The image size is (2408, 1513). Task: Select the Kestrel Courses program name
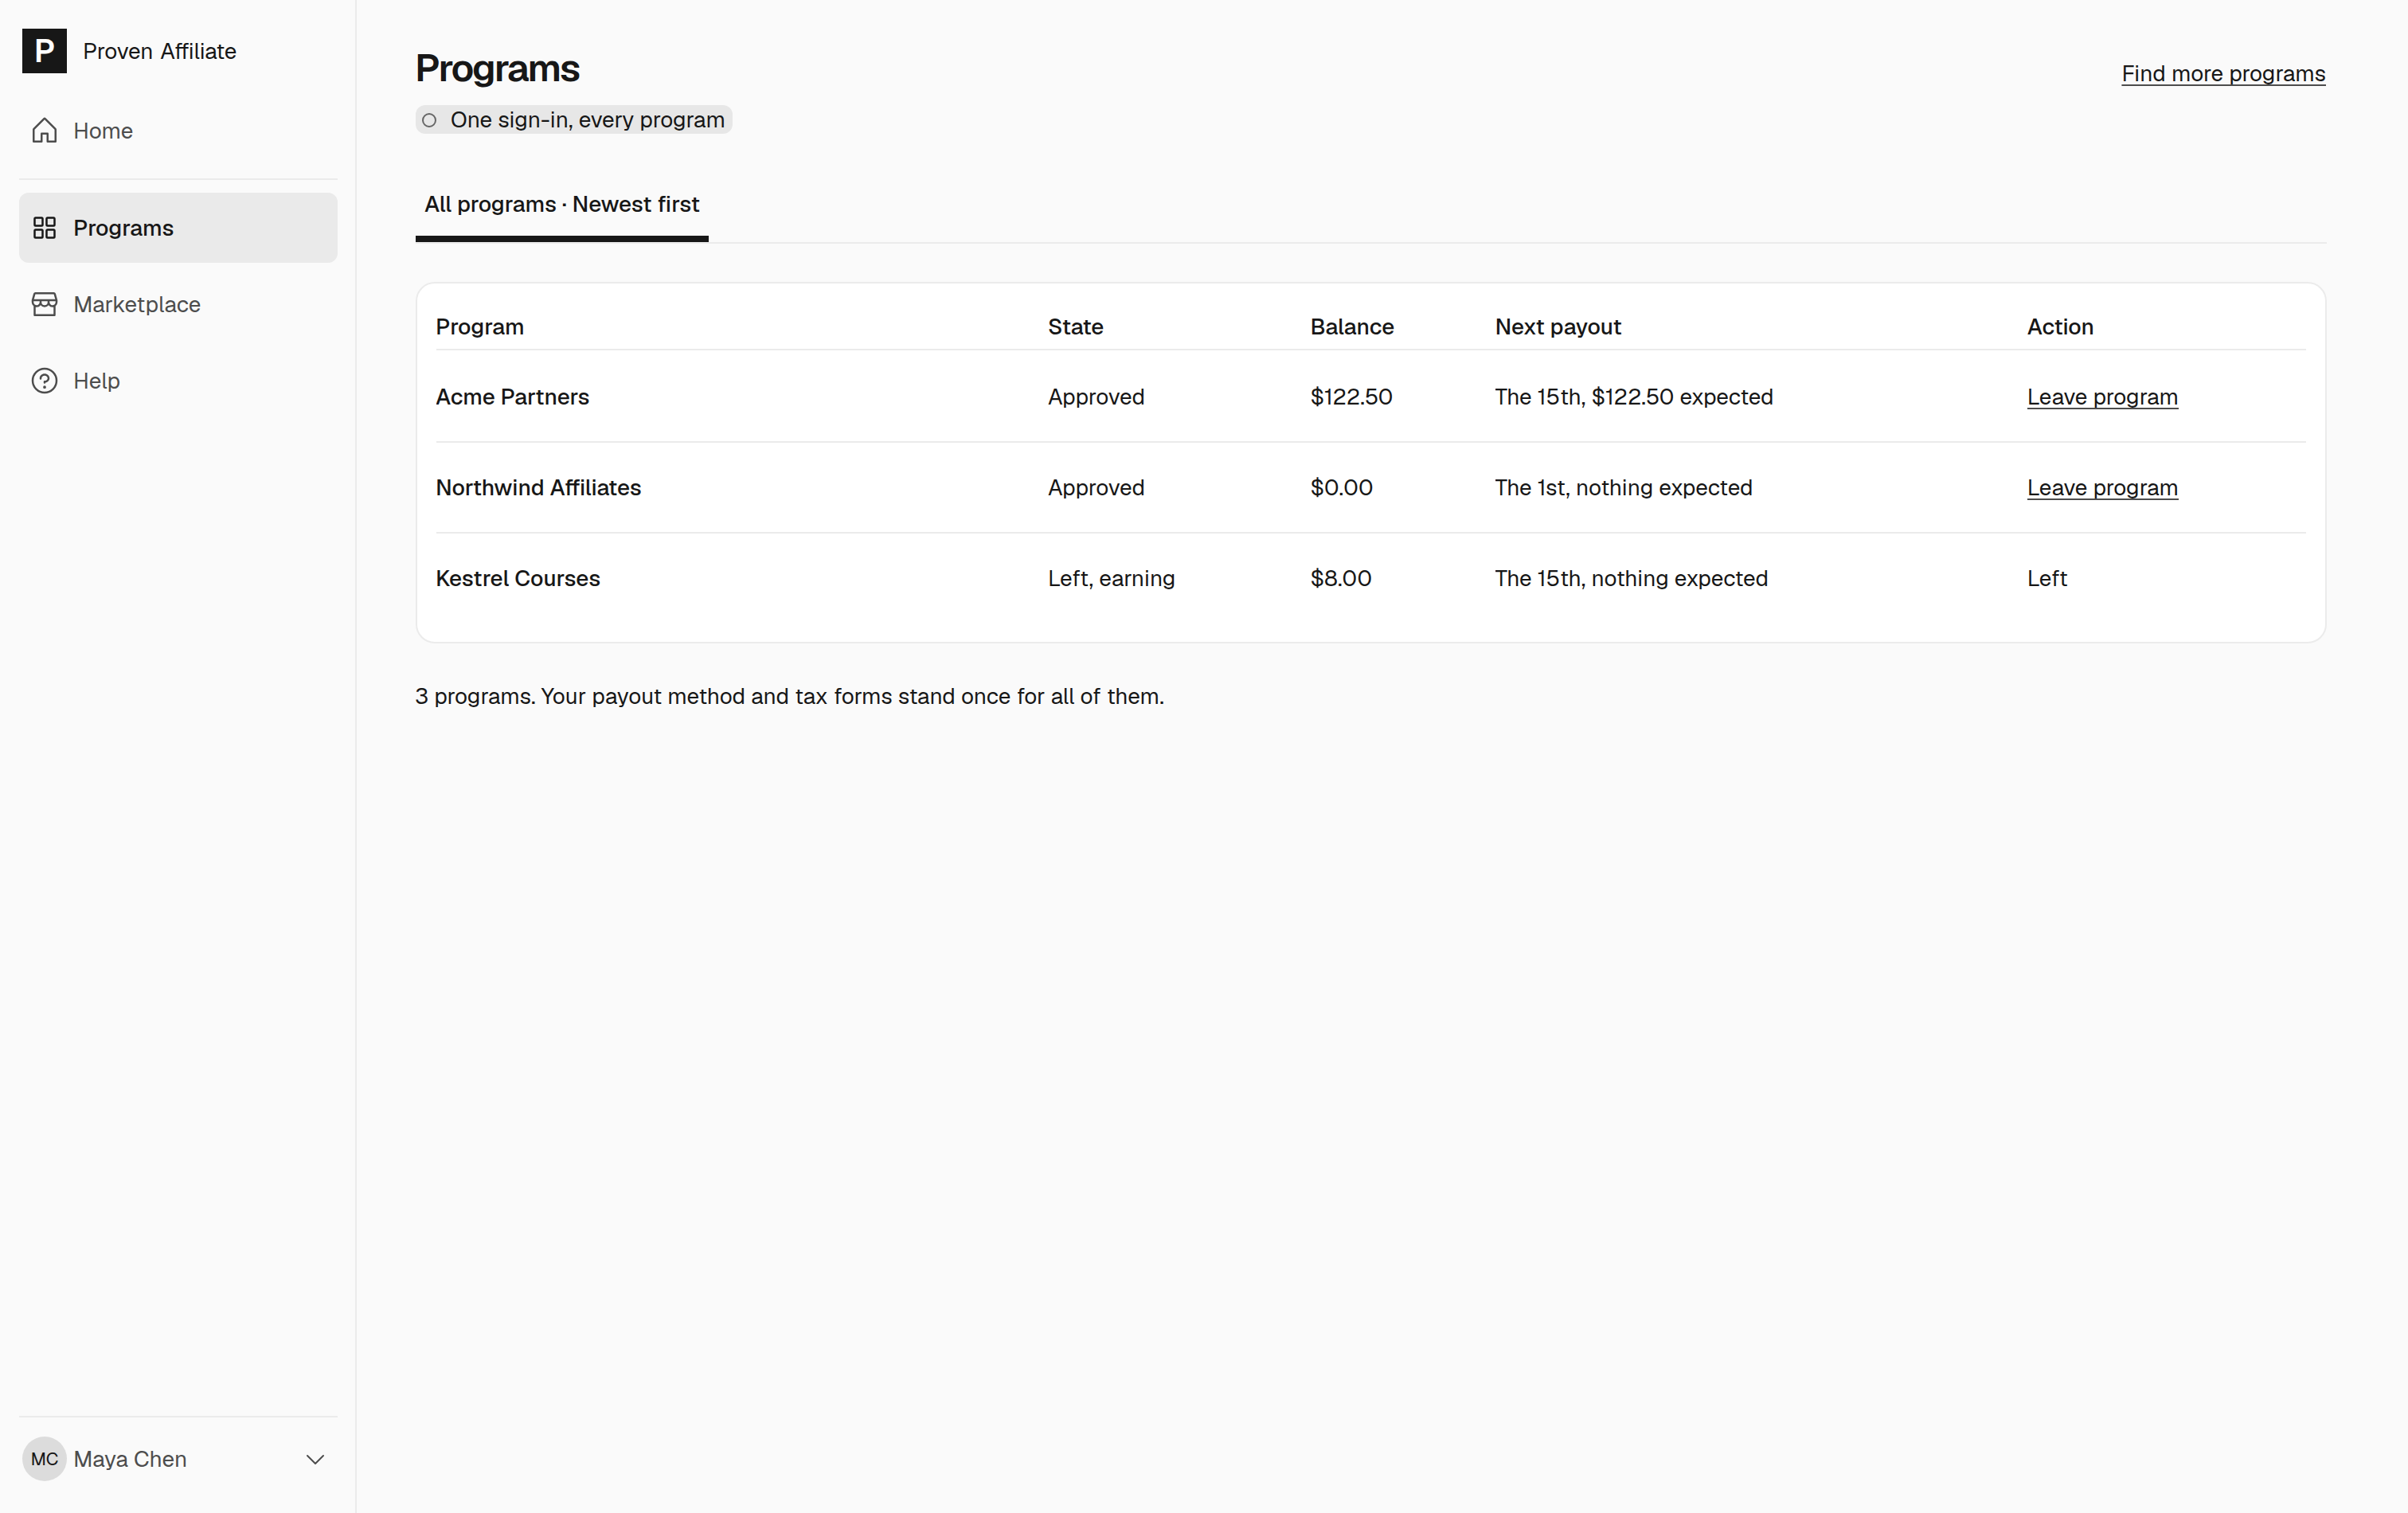[518, 578]
